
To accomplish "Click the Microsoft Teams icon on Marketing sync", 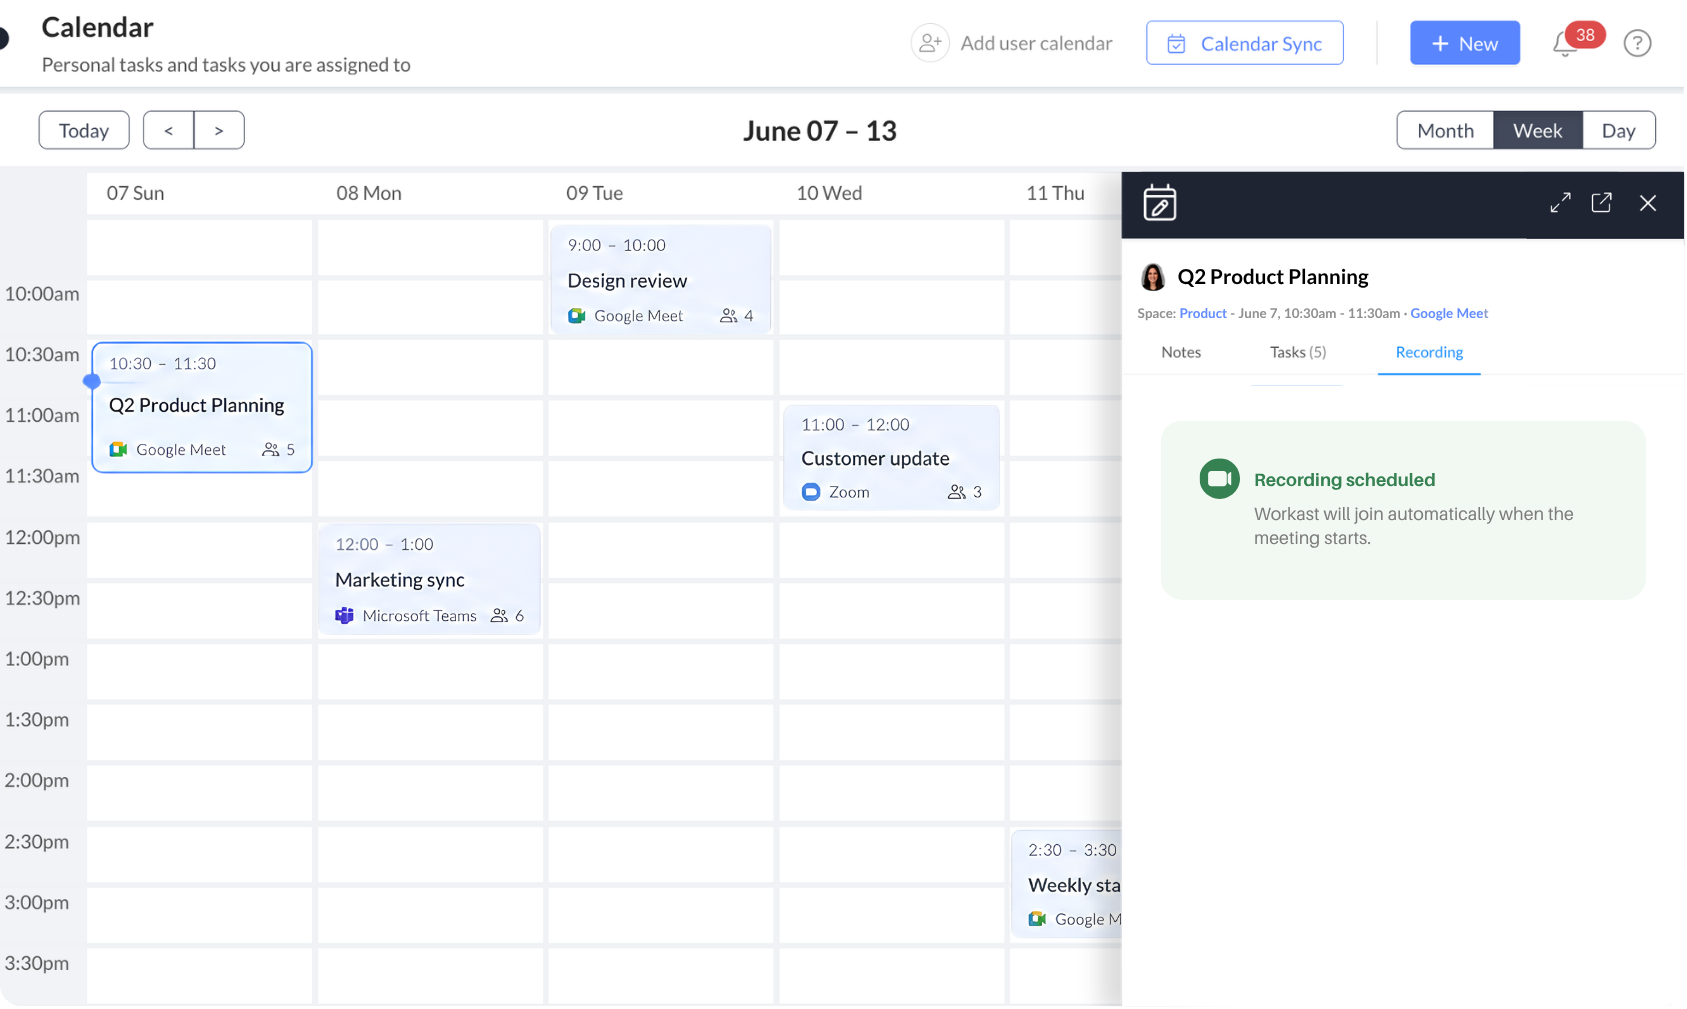I will (344, 616).
